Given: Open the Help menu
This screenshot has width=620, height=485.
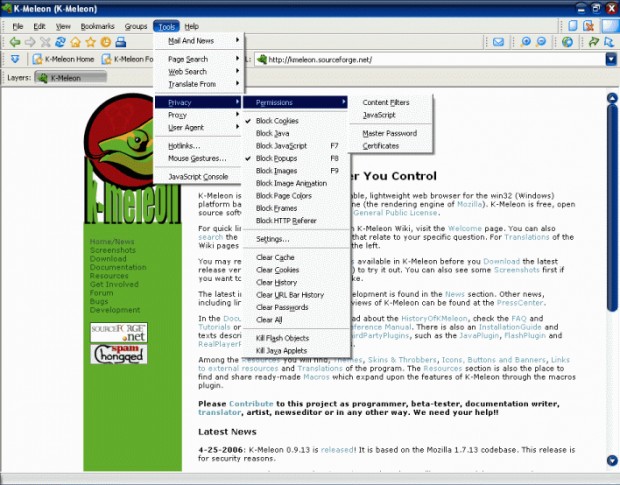Looking at the screenshot, I should (191, 26).
